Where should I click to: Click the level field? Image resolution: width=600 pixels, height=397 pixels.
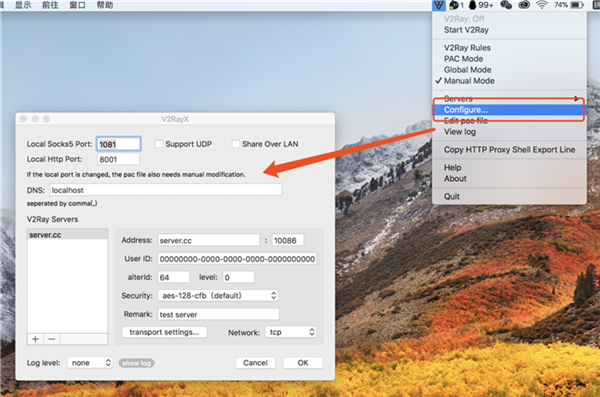[238, 277]
